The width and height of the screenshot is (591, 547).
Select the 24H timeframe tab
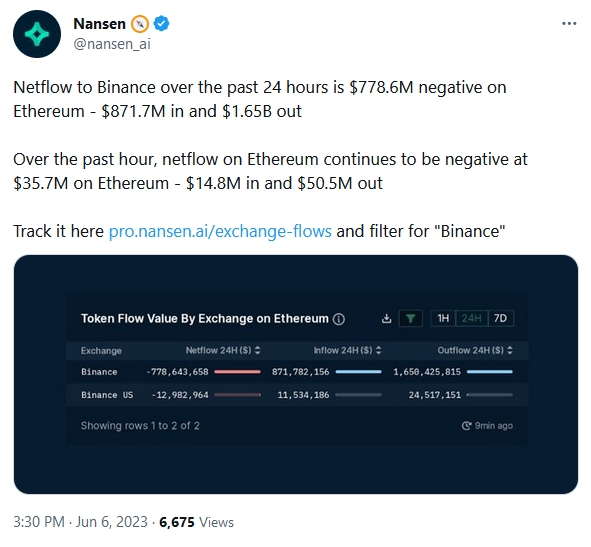point(472,319)
